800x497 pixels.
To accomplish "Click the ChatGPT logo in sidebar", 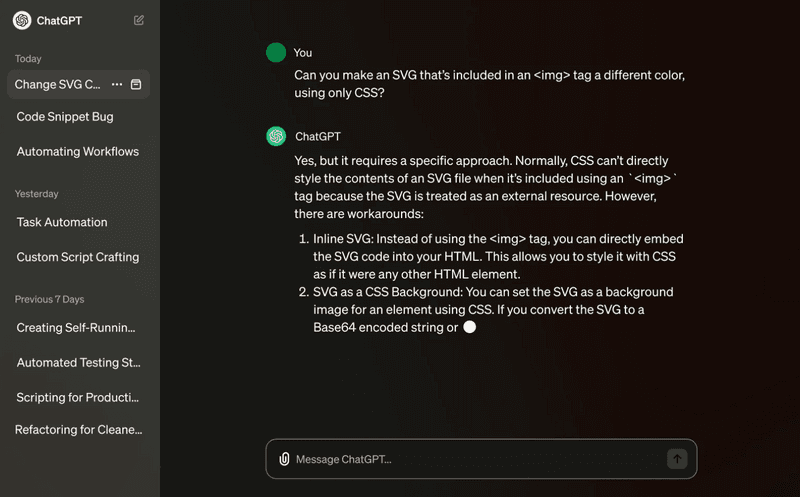I will (22, 20).
